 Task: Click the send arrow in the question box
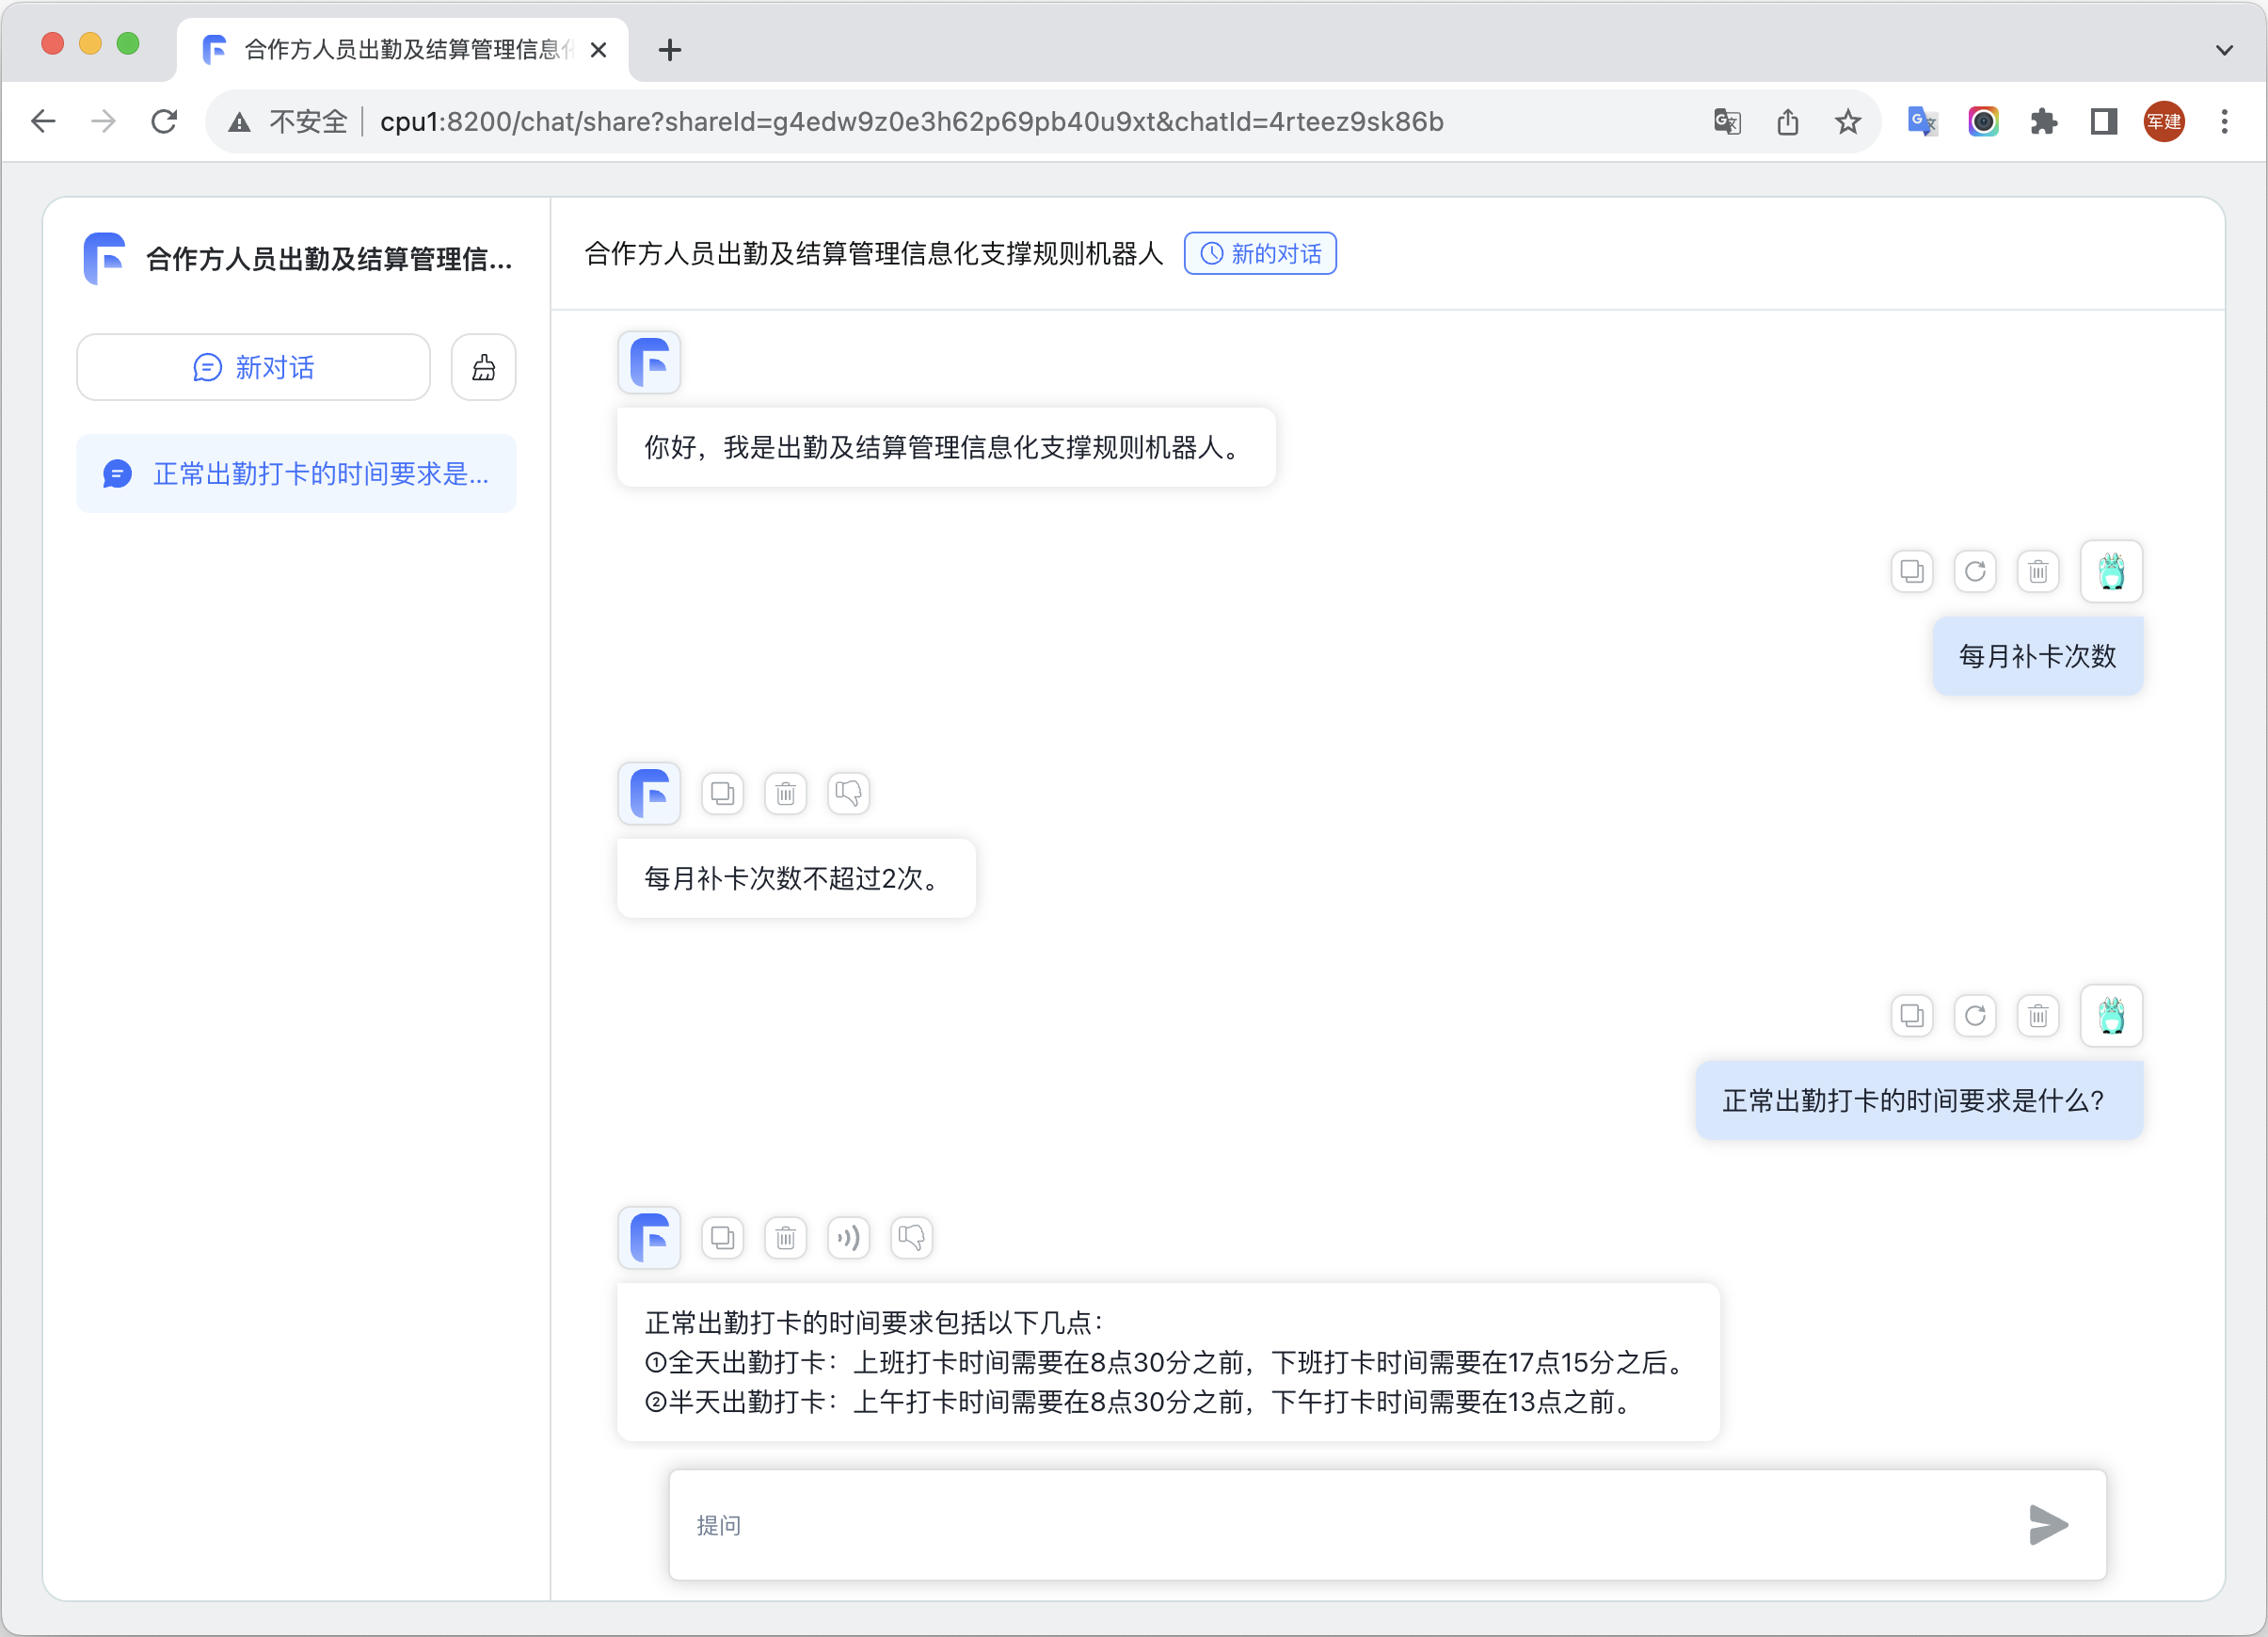pyautogui.click(x=2047, y=1524)
